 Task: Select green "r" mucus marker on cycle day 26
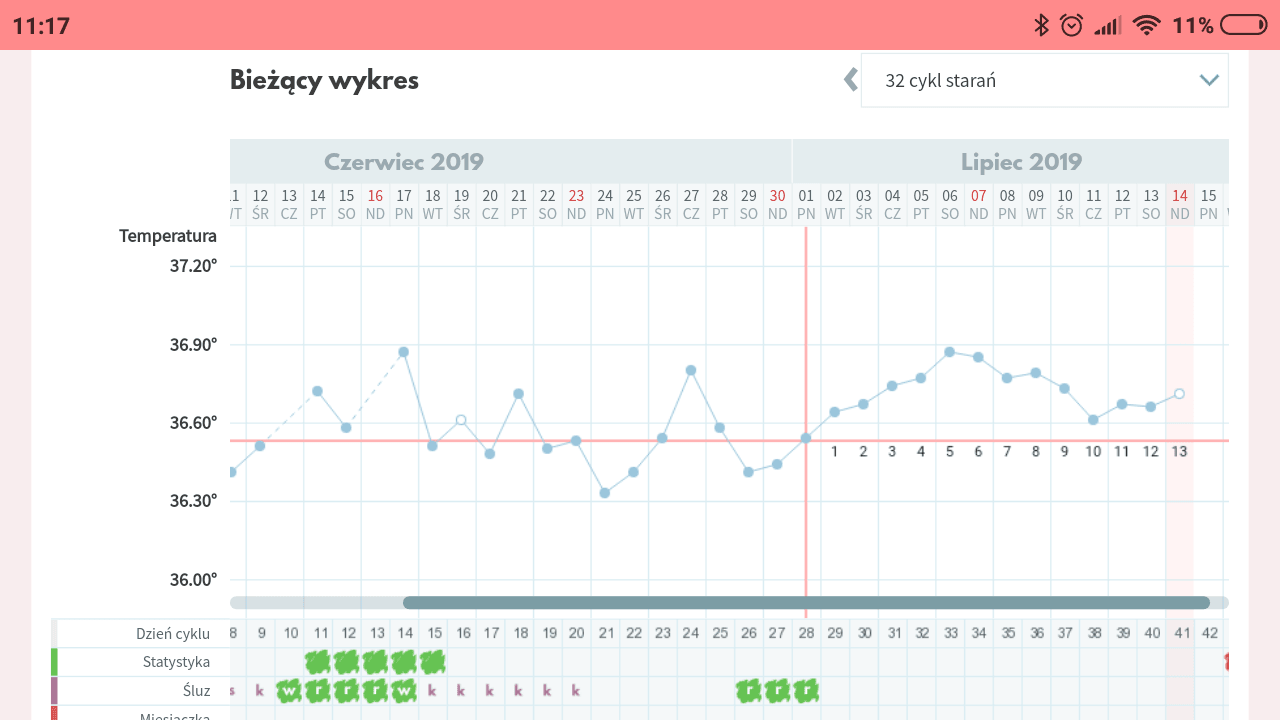pyautogui.click(x=748, y=690)
